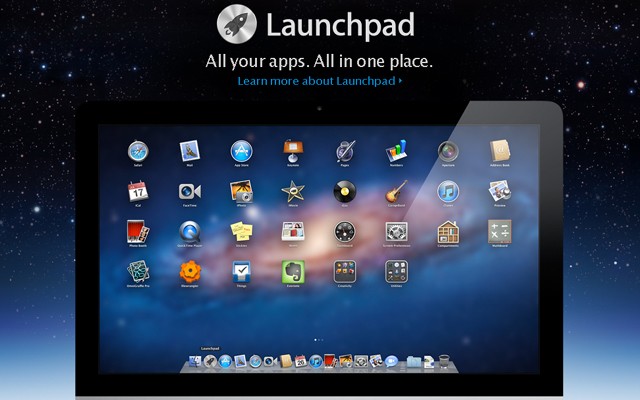Launch FaceTime from the Launchpad grid
The width and height of the screenshot is (640, 400).
coord(190,191)
